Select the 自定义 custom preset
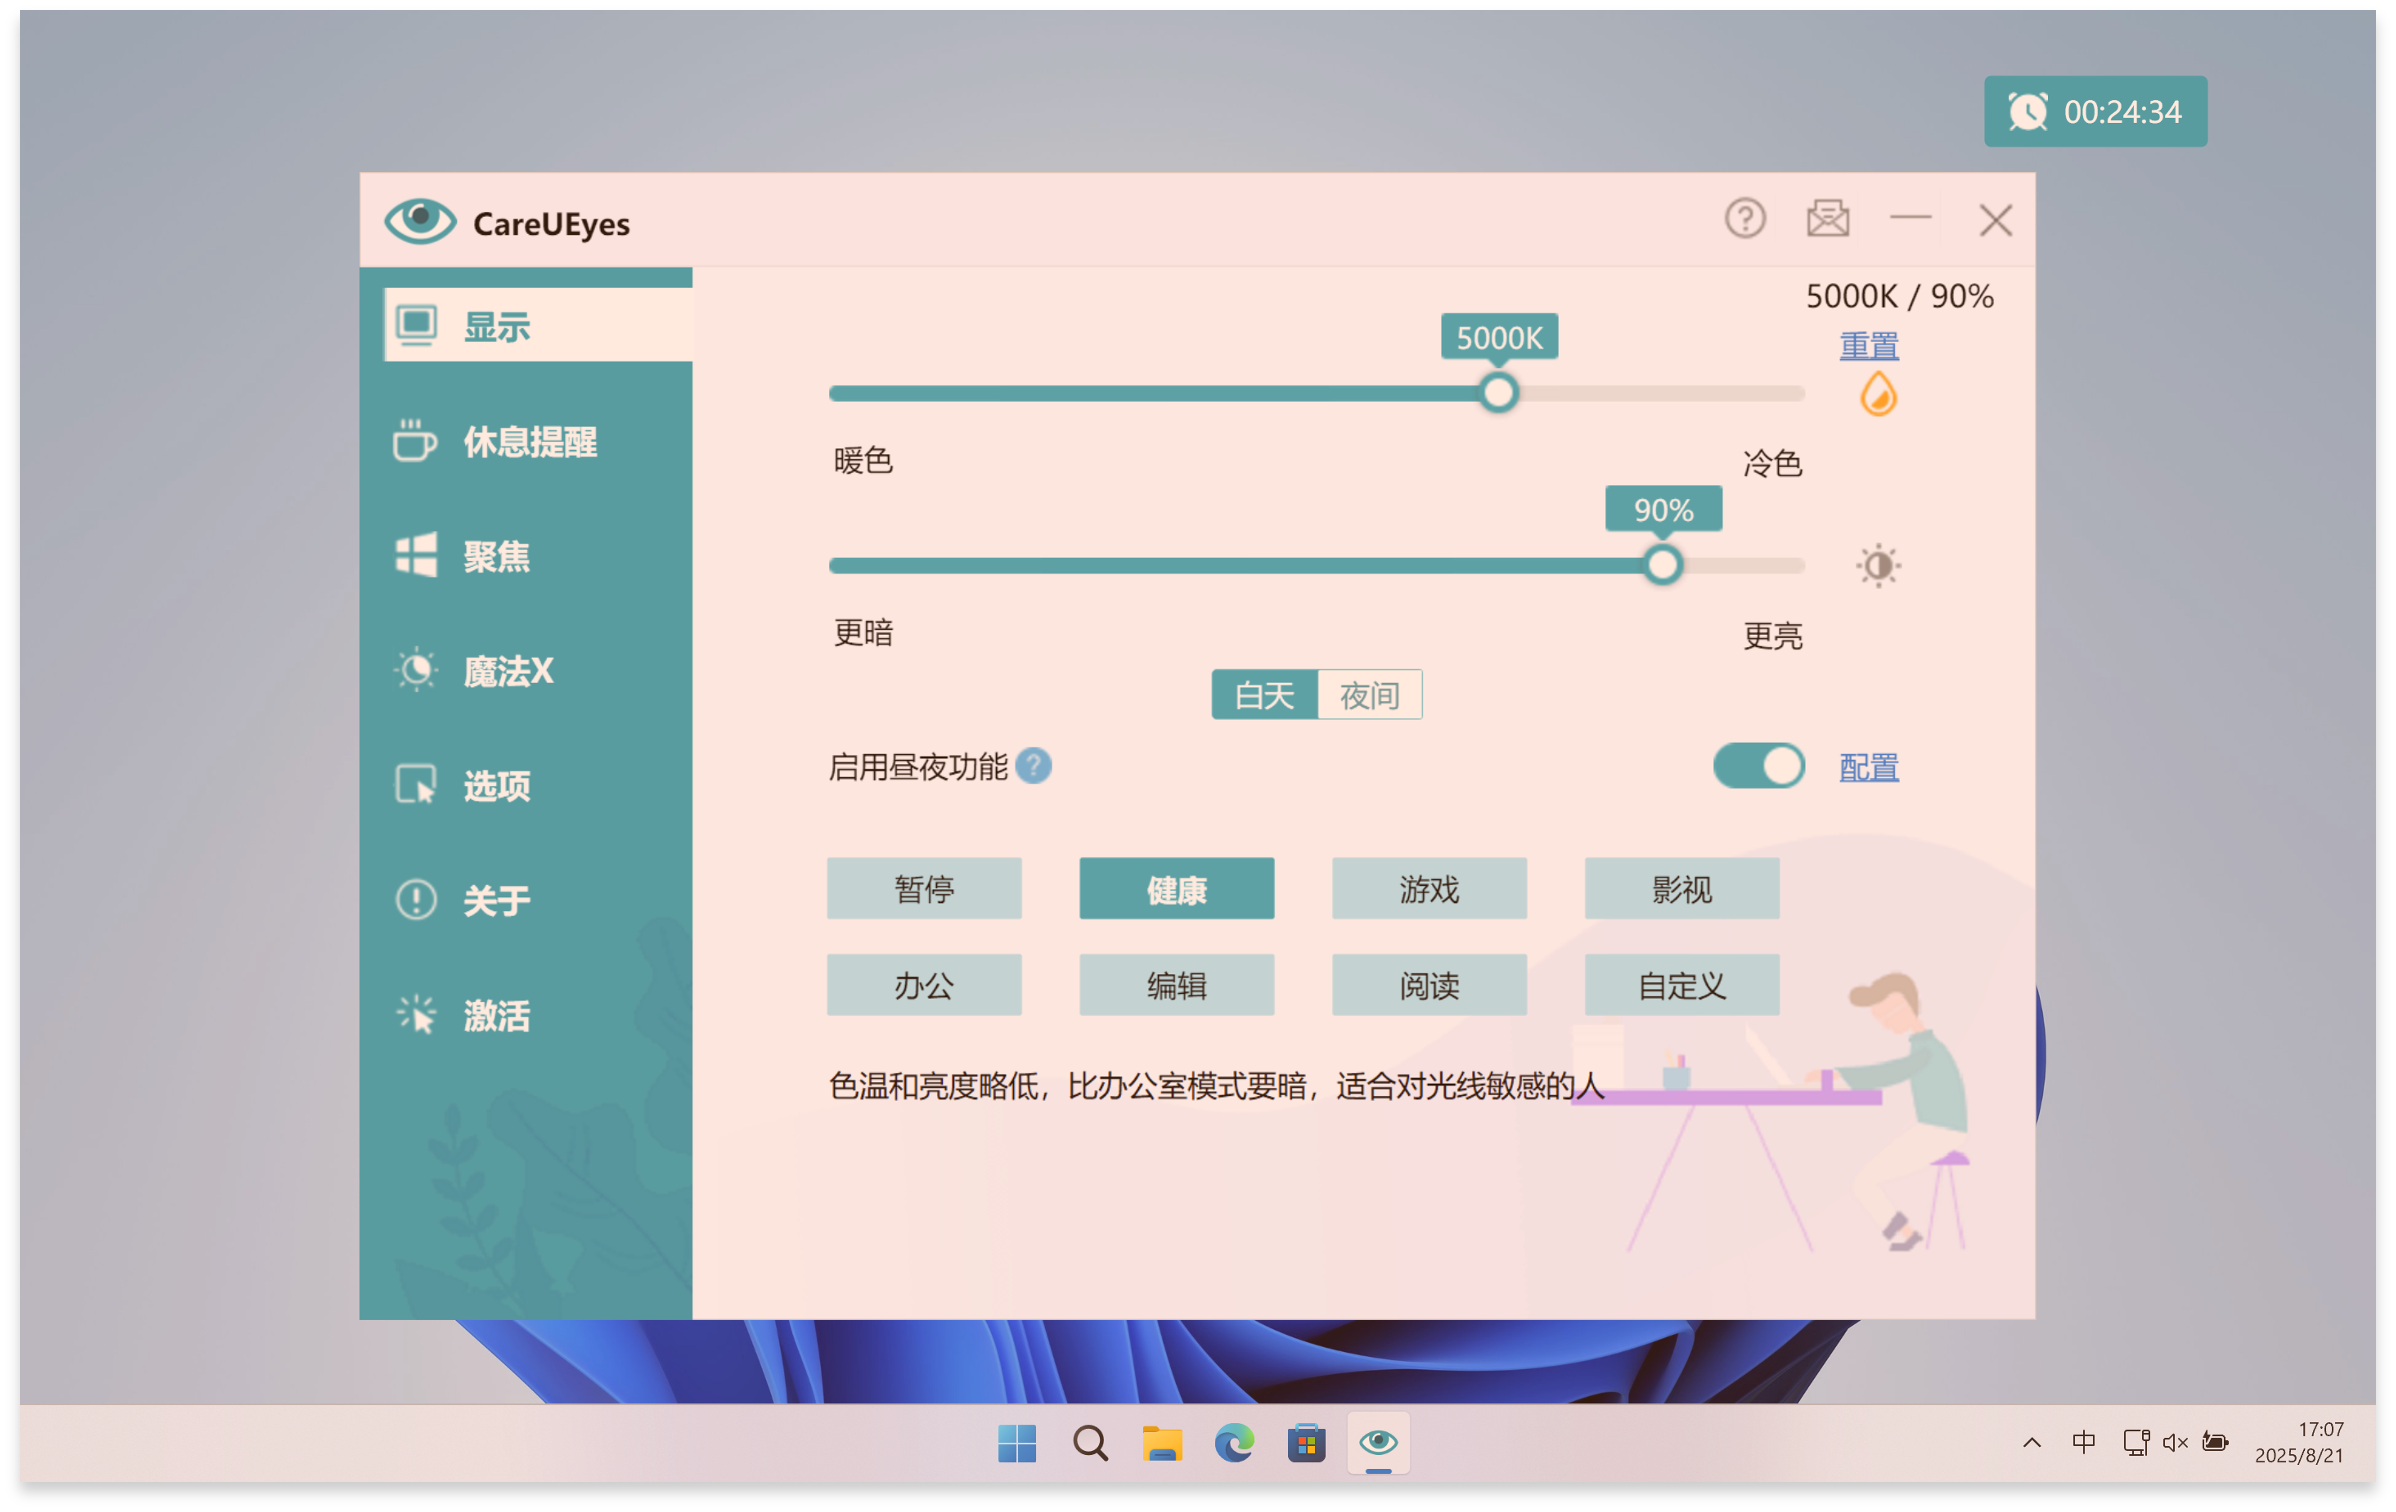Viewport: 2396px width, 1512px height. point(1682,985)
